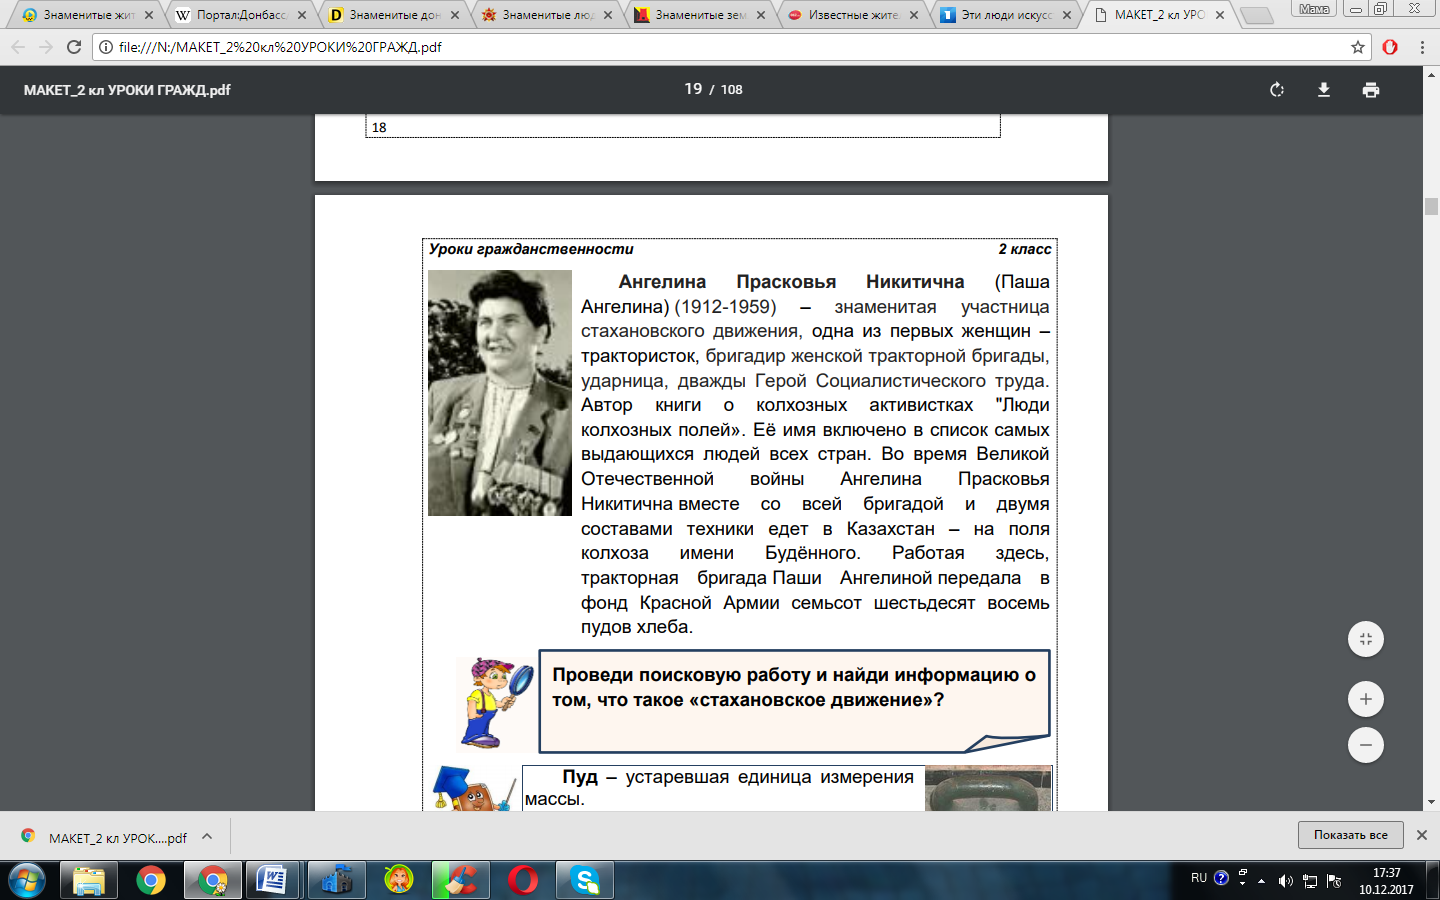Viewport: 1440px width, 900px height.
Task: Click the file URL address bar
Action: pyautogui.click(x=730, y=47)
